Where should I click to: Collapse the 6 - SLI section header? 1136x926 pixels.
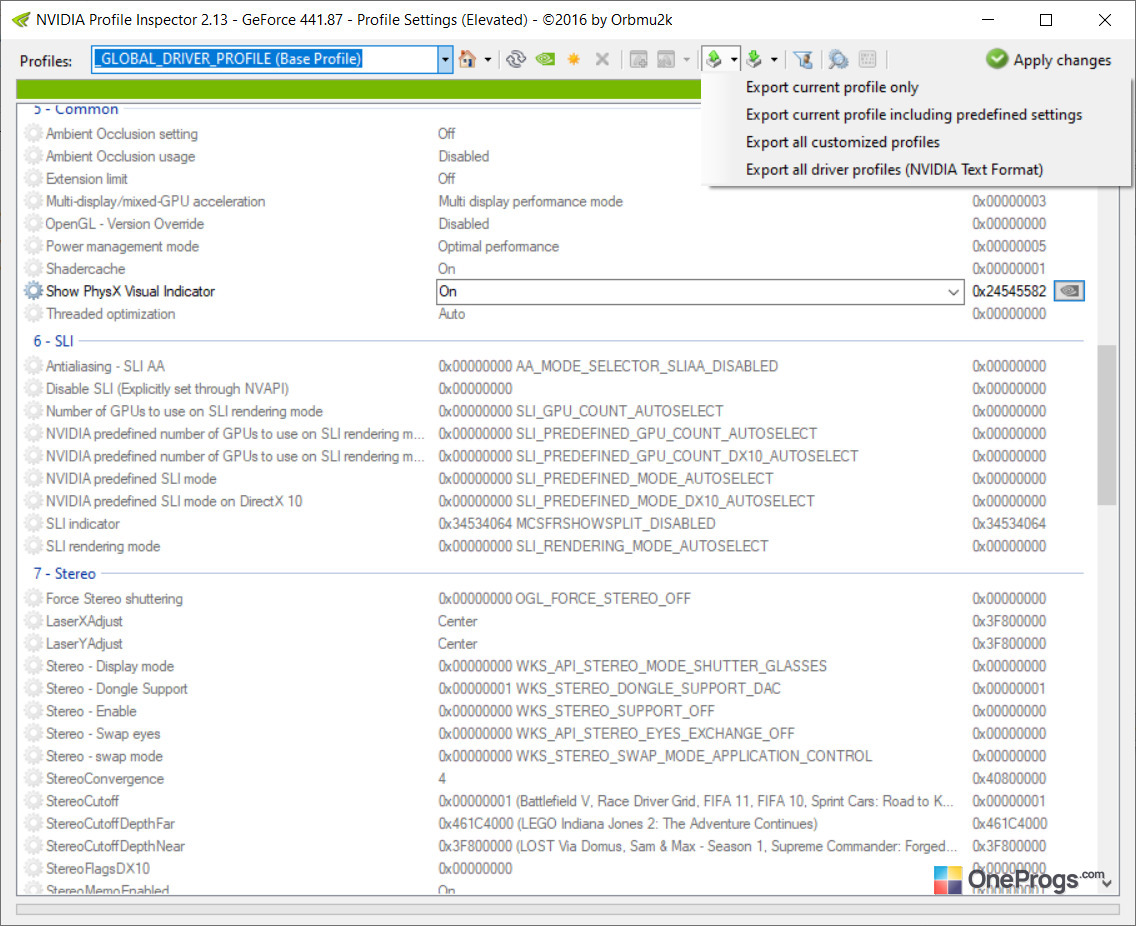[x=53, y=341]
